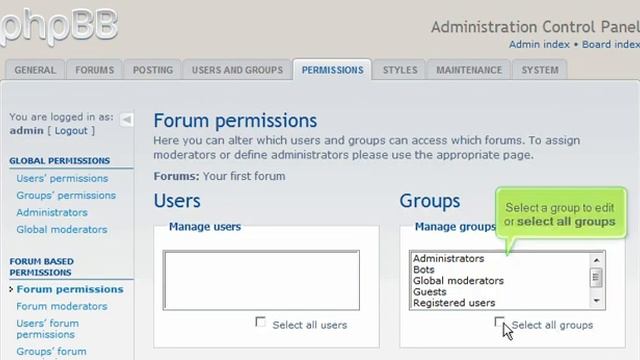Open the General tab

coord(35,70)
